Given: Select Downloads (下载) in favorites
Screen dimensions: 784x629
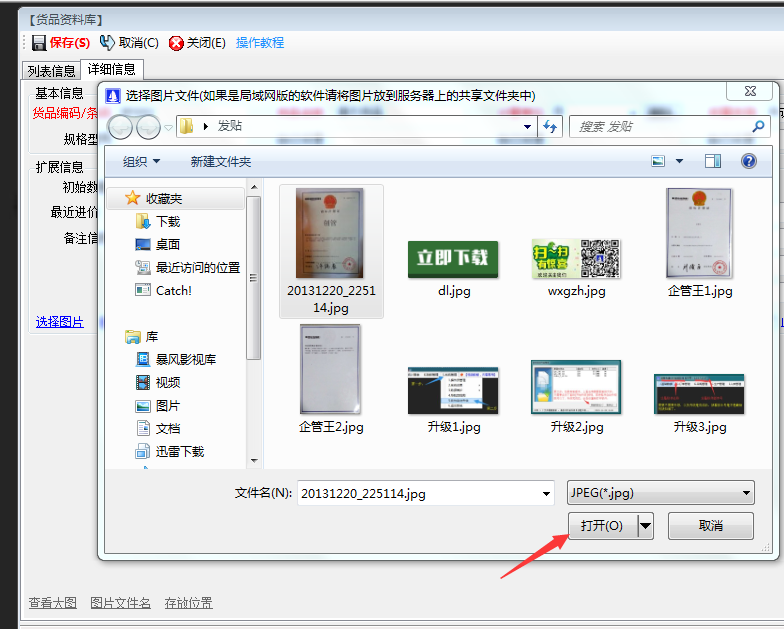Looking at the screenshot, I should [x=168, y=221].
